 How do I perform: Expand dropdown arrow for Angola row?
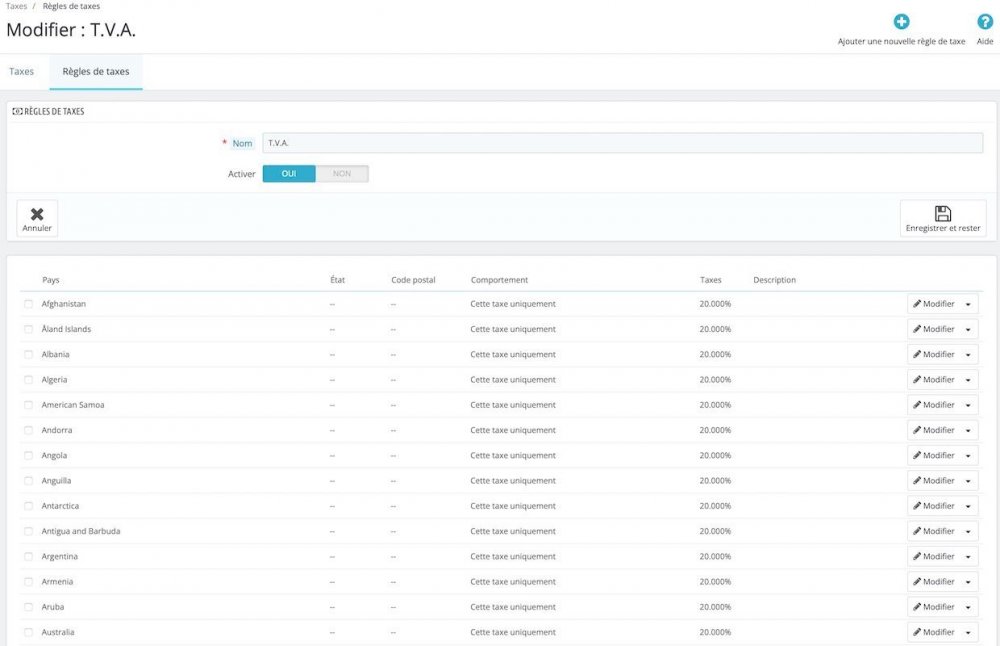(968, 455)
